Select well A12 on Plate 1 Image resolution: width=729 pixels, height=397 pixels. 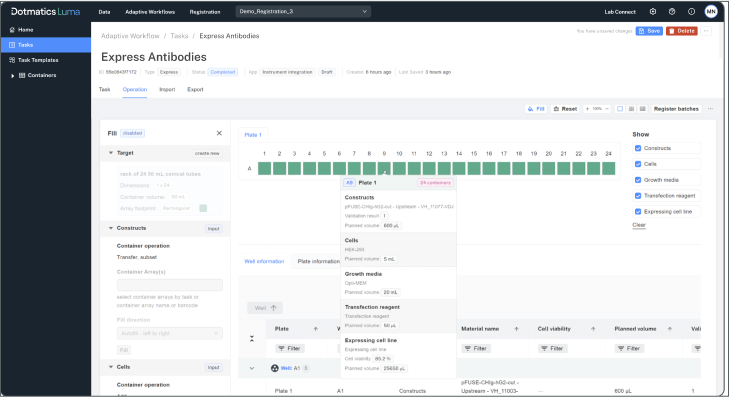(x=429, y=168)
